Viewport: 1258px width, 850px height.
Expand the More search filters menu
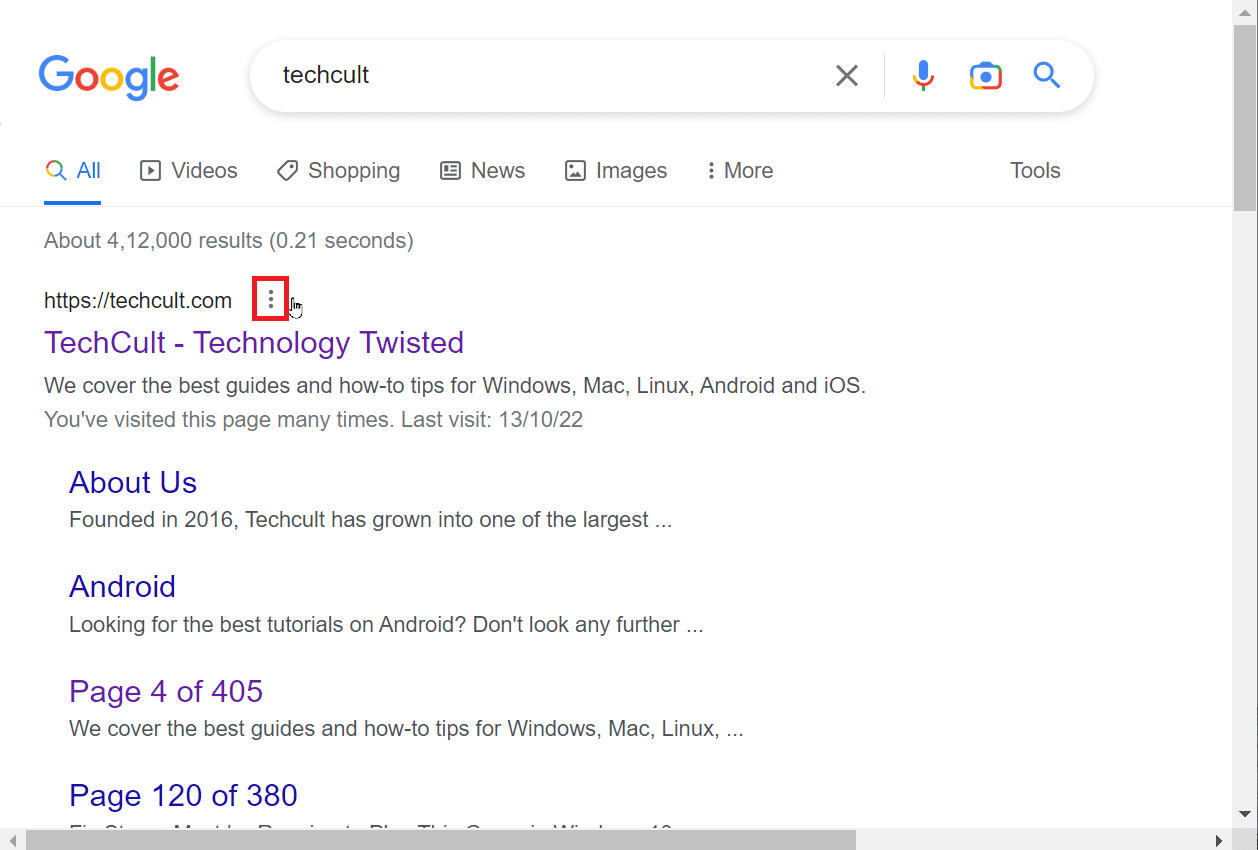tap(740, 171)
